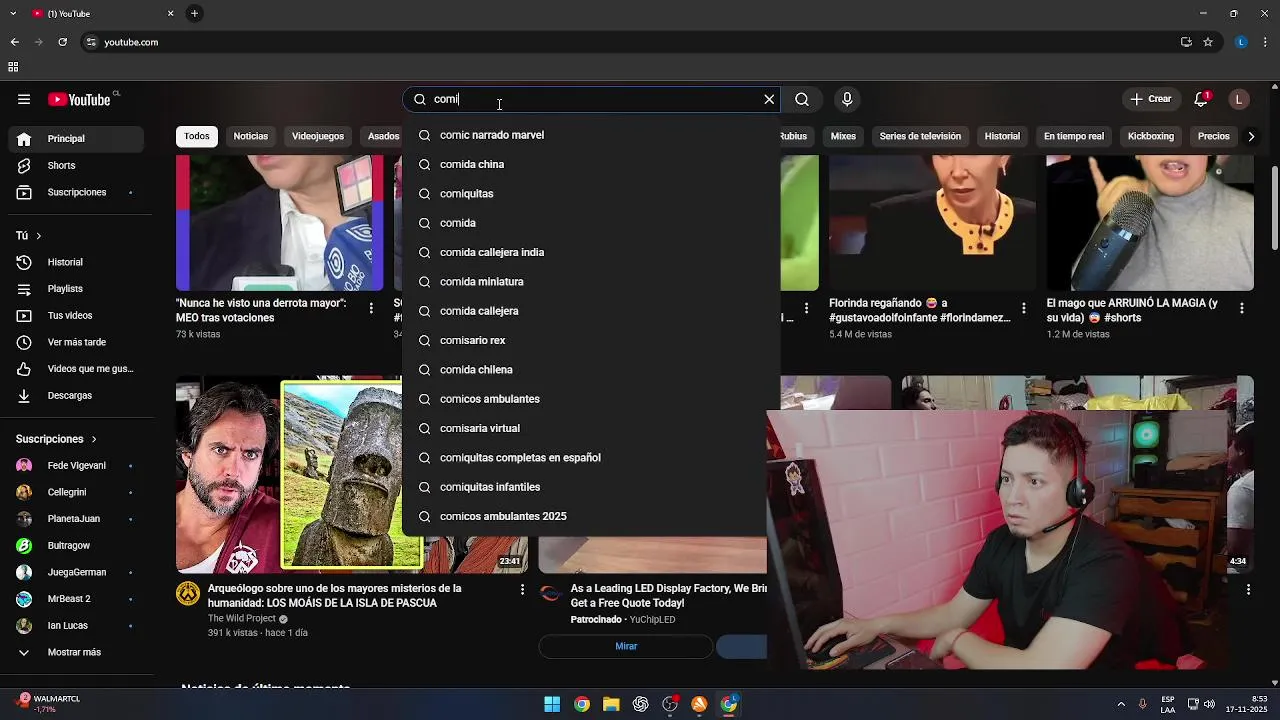
Task: Click the magnifier search button
Action: (x=802, y=99)
